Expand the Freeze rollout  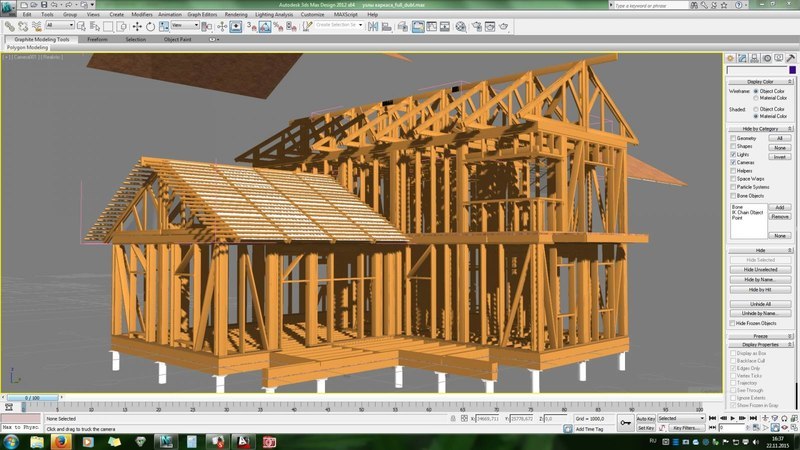pos(760,336)
